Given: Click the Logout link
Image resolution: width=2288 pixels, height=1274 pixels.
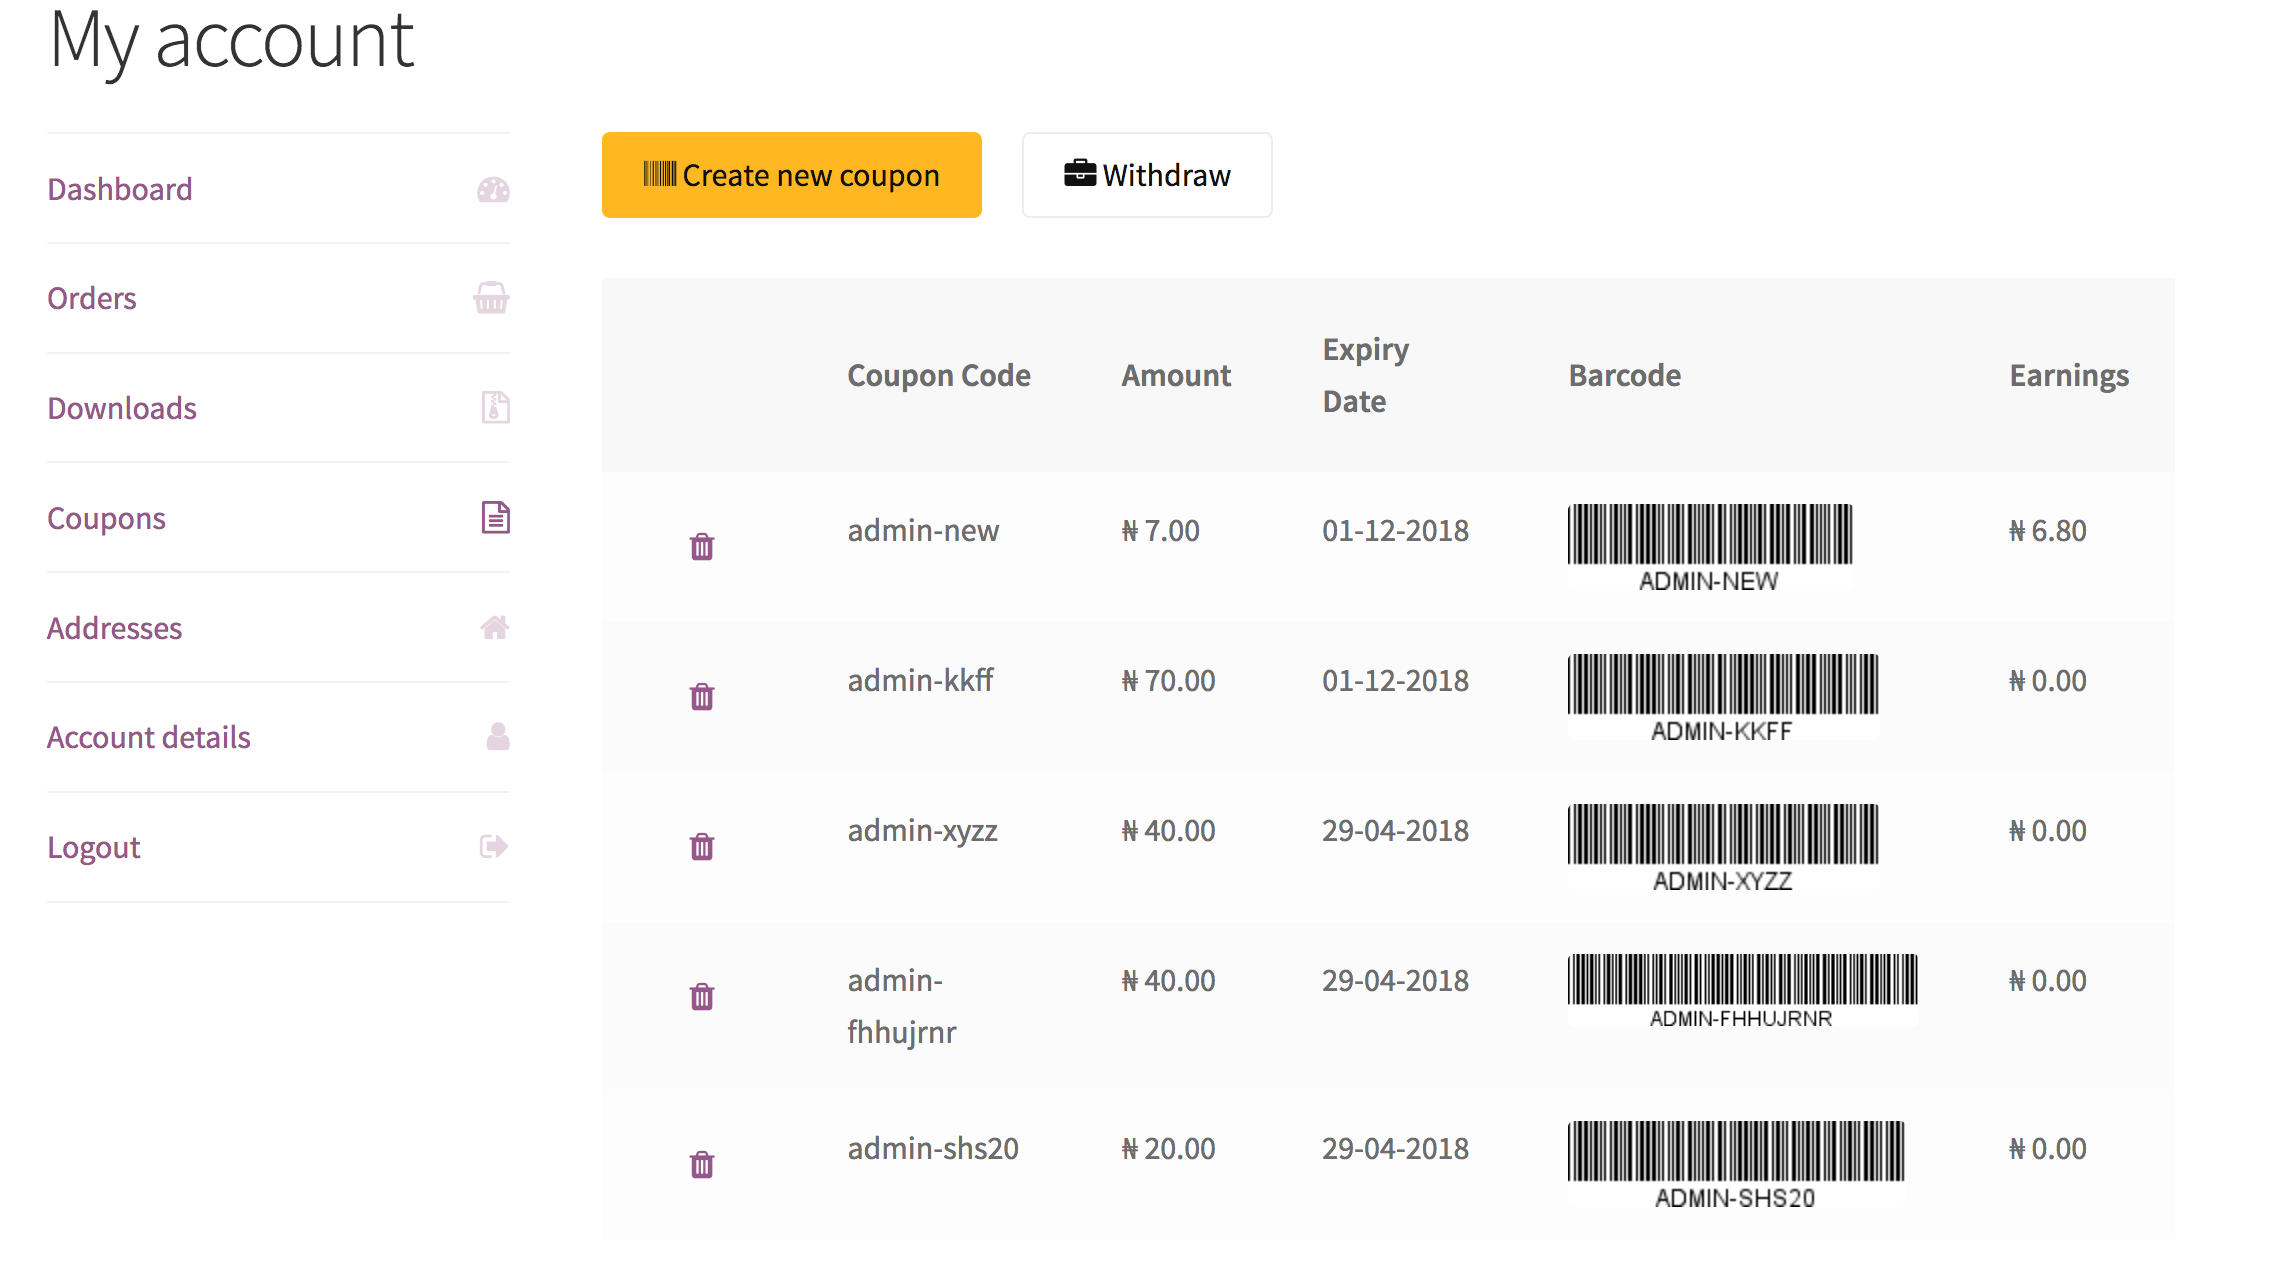Looking at the screenshot, I should [94, 847].
